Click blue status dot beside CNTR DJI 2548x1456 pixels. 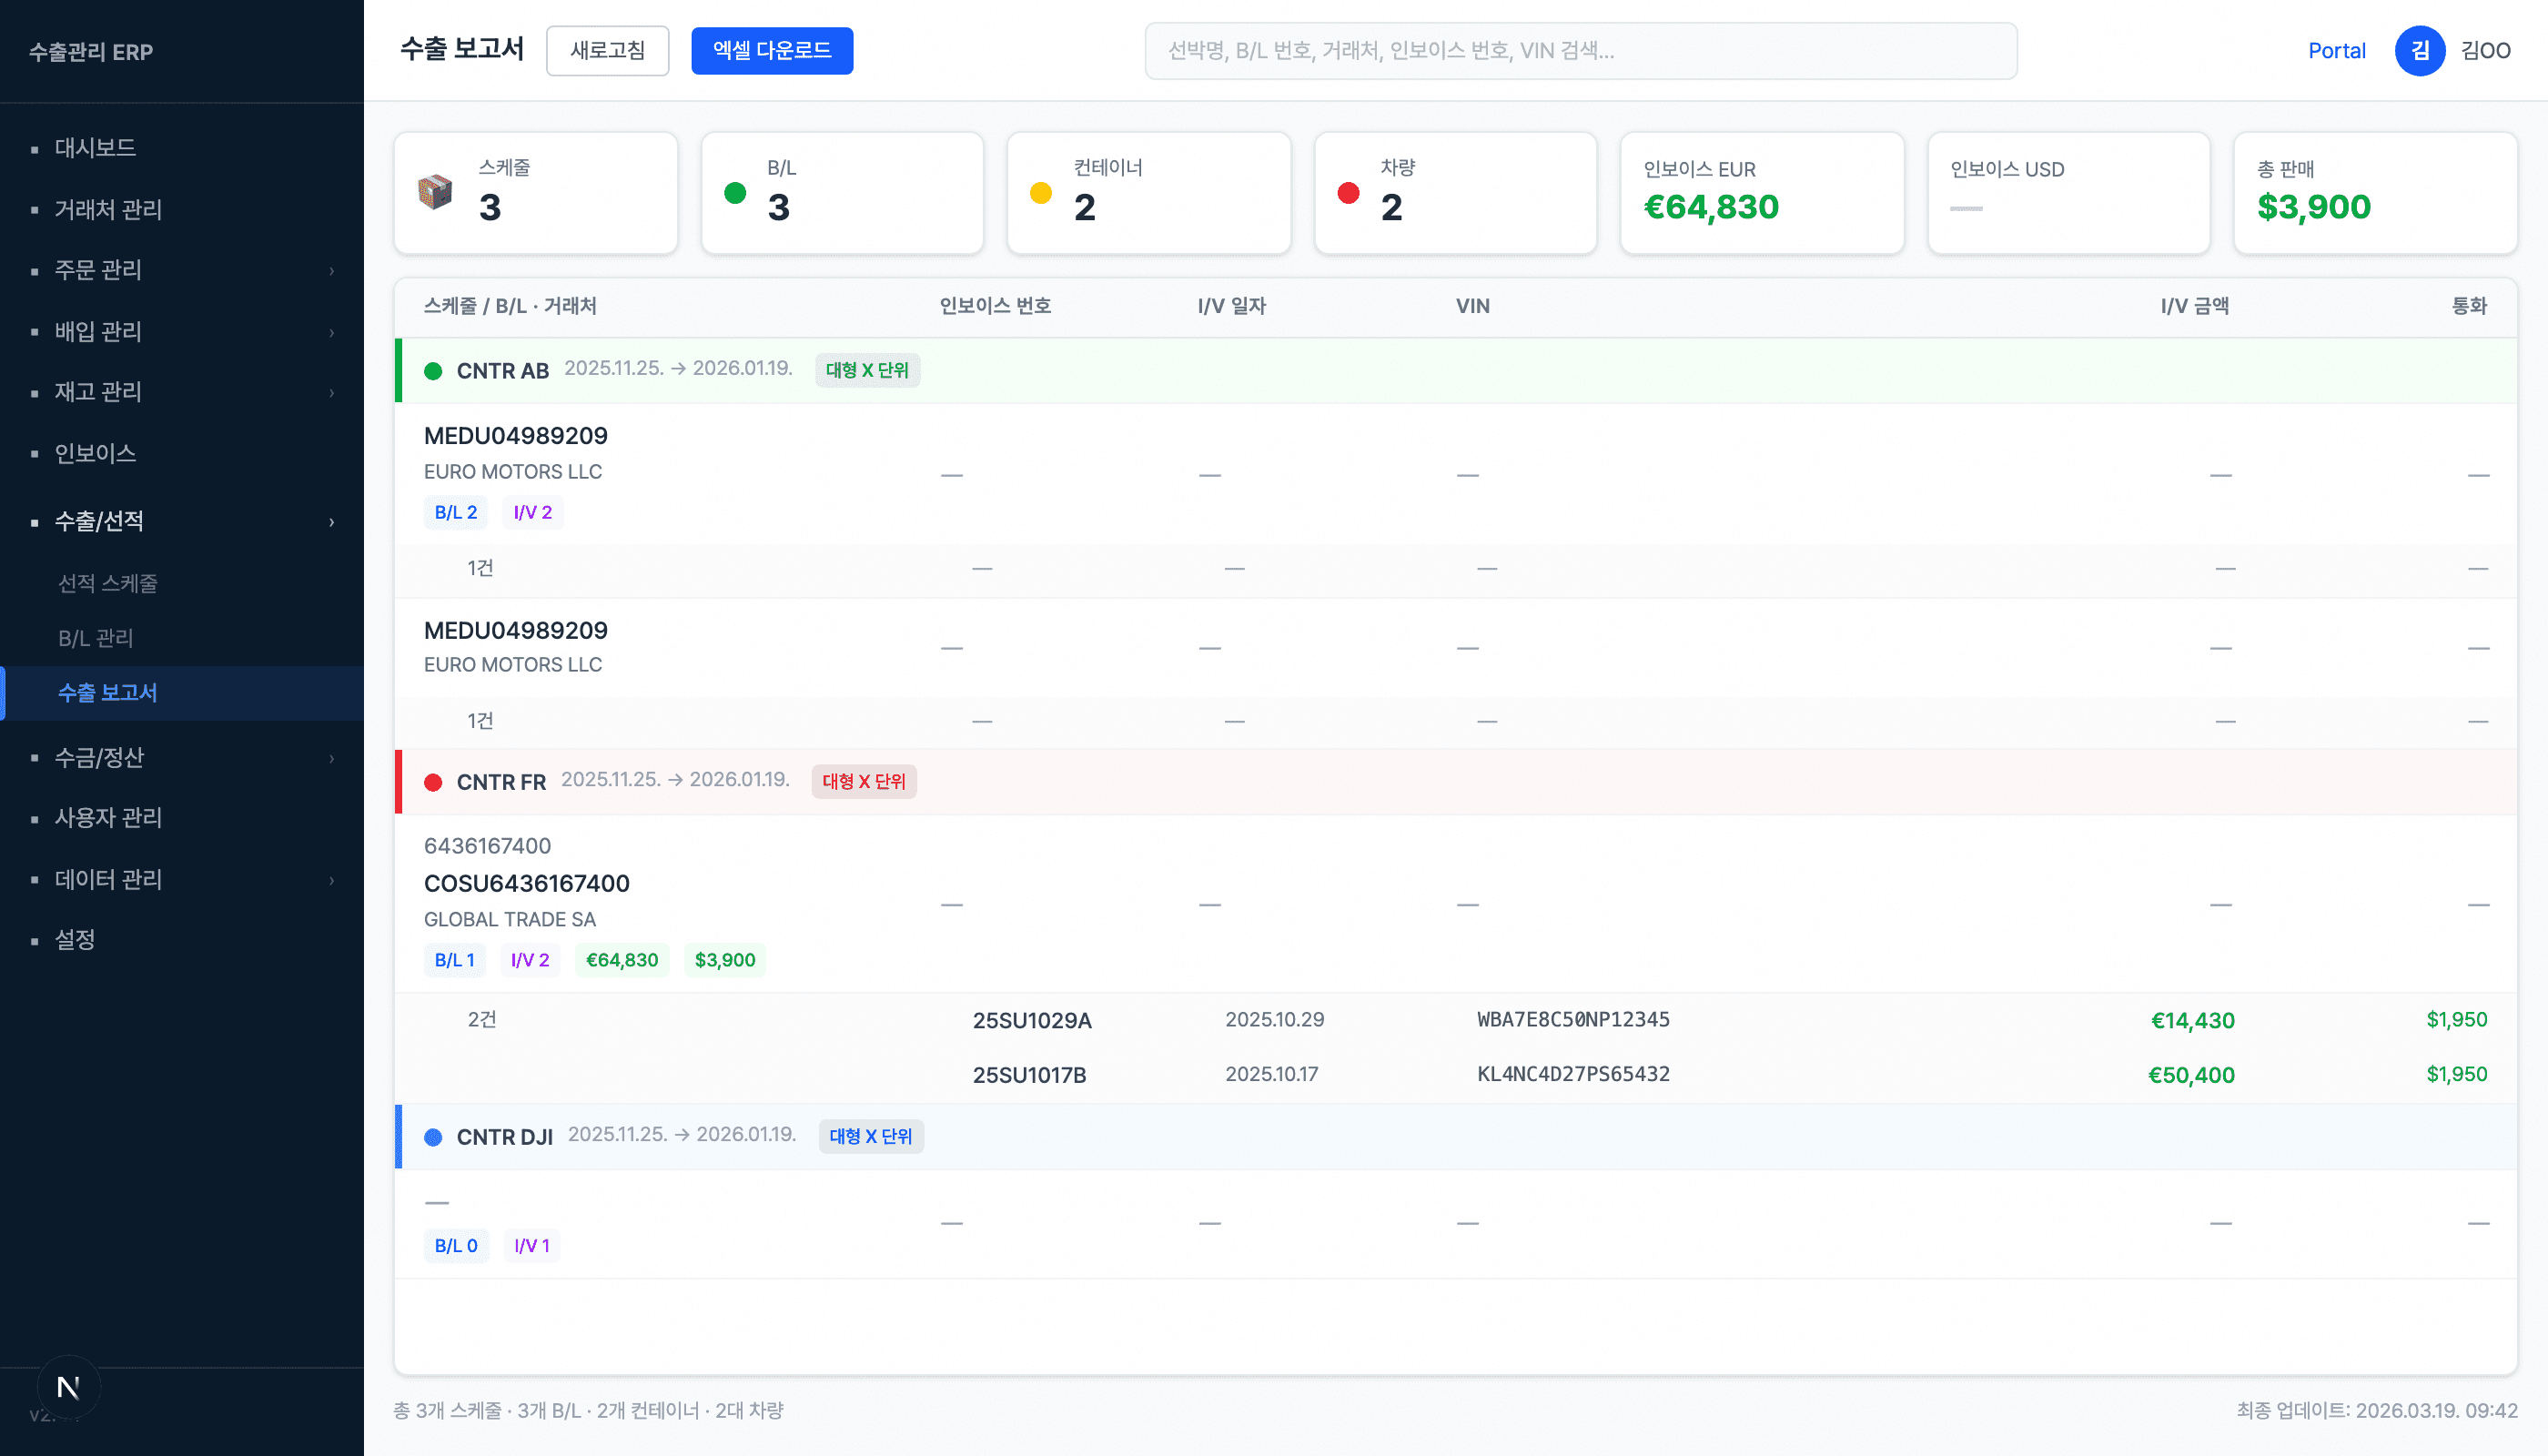[x=433, y=1137]
